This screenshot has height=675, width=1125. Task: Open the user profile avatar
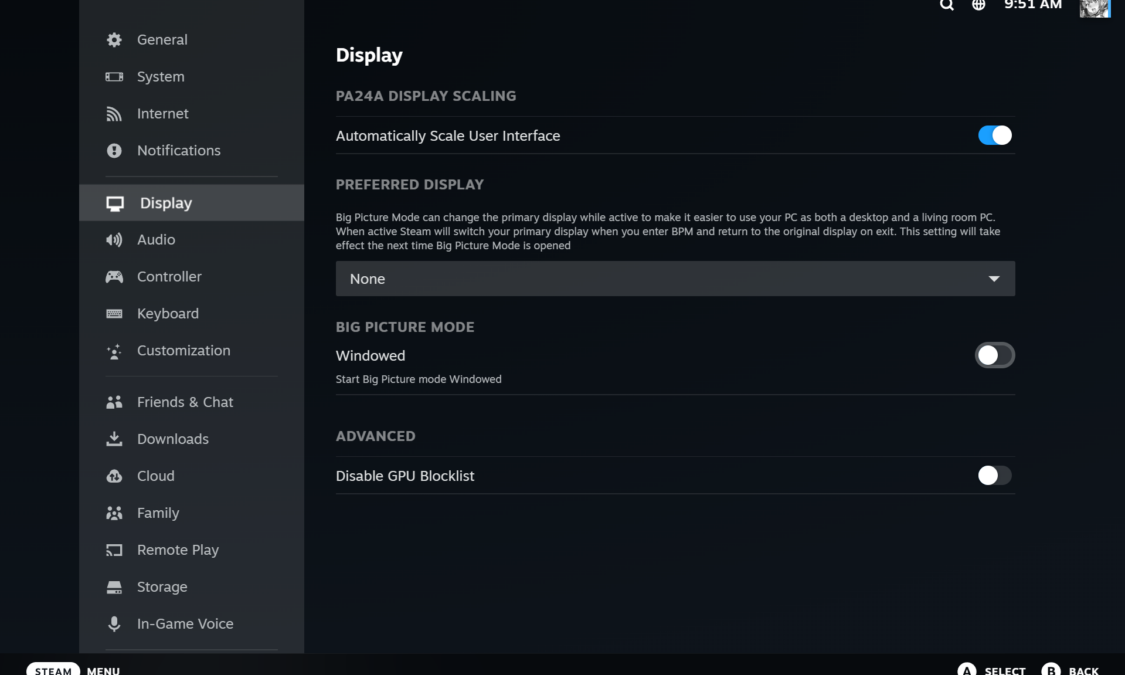click(x=1095, y=8)
